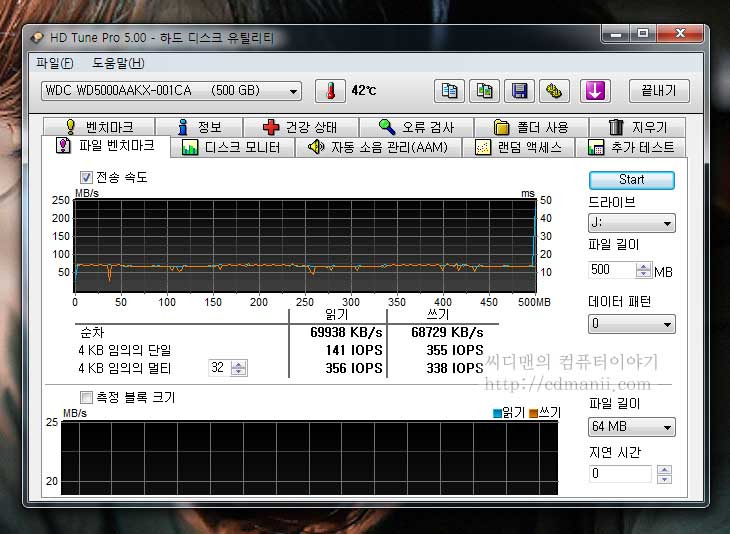
Task: Open 자동 소음 관리(AAM) tab
Action: tap(378, 148)
